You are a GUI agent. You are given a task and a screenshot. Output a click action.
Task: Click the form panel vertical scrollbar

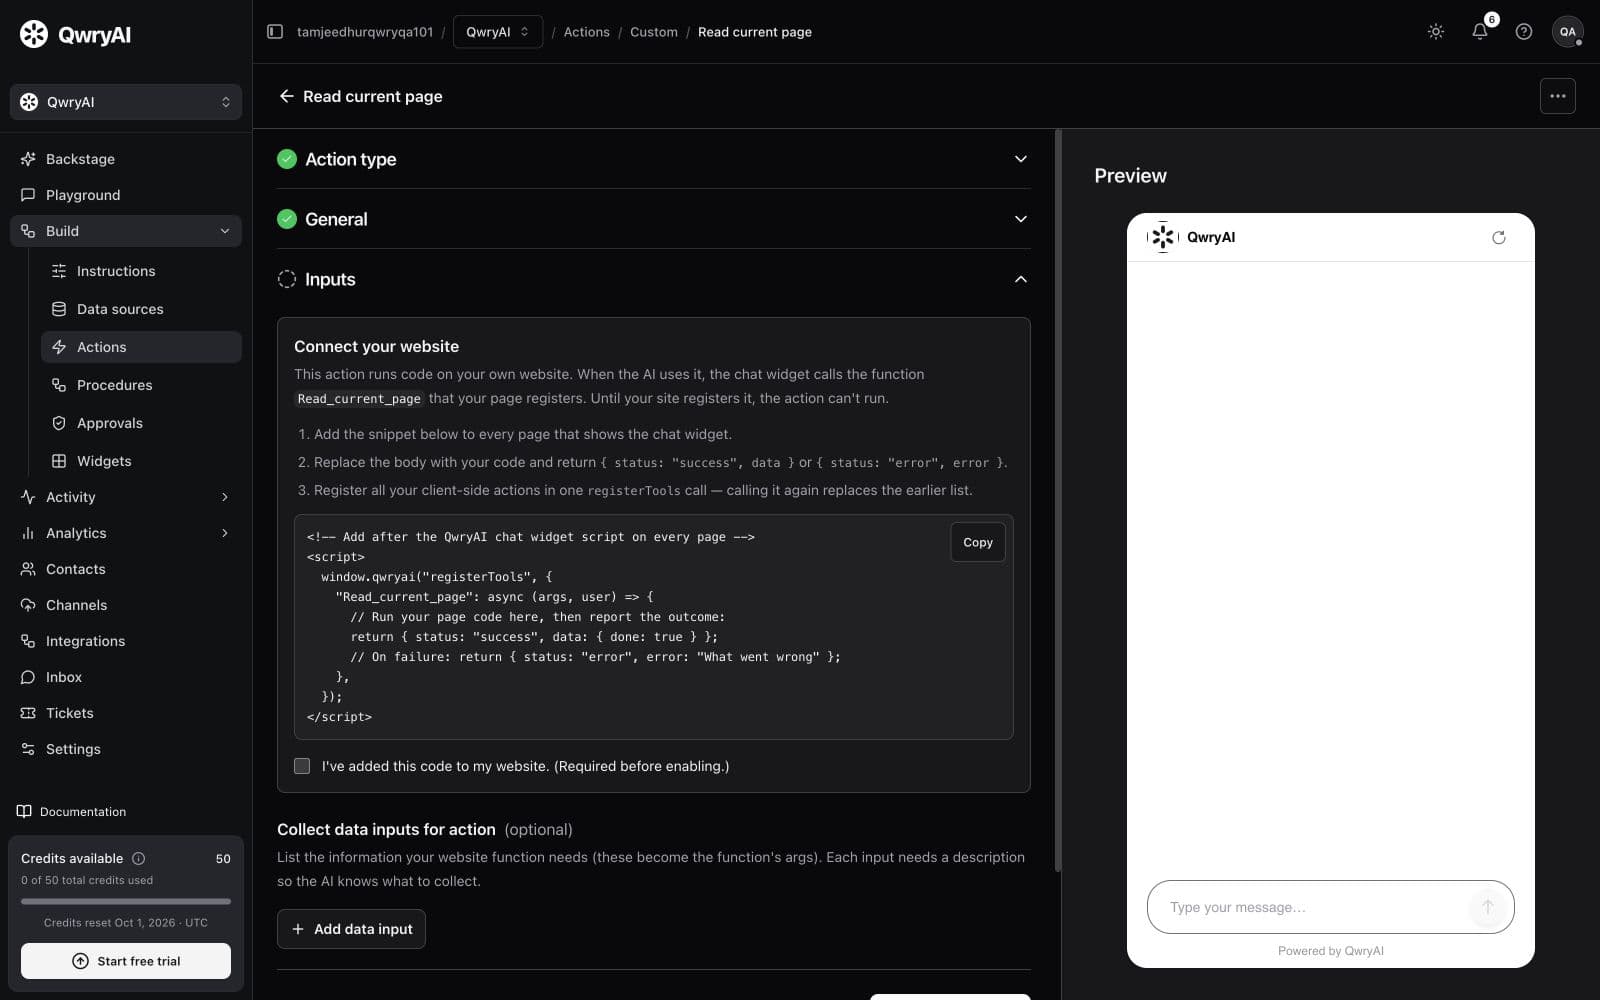1057,500
